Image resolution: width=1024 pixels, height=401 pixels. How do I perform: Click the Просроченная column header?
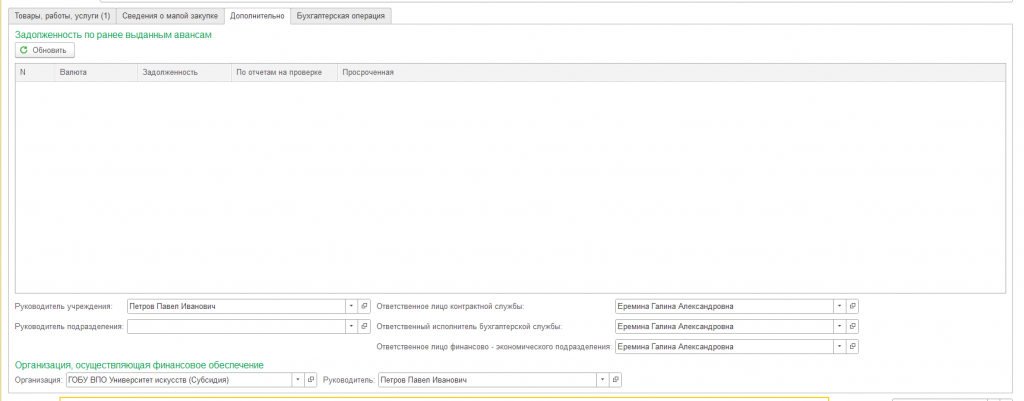pos(671,72)
